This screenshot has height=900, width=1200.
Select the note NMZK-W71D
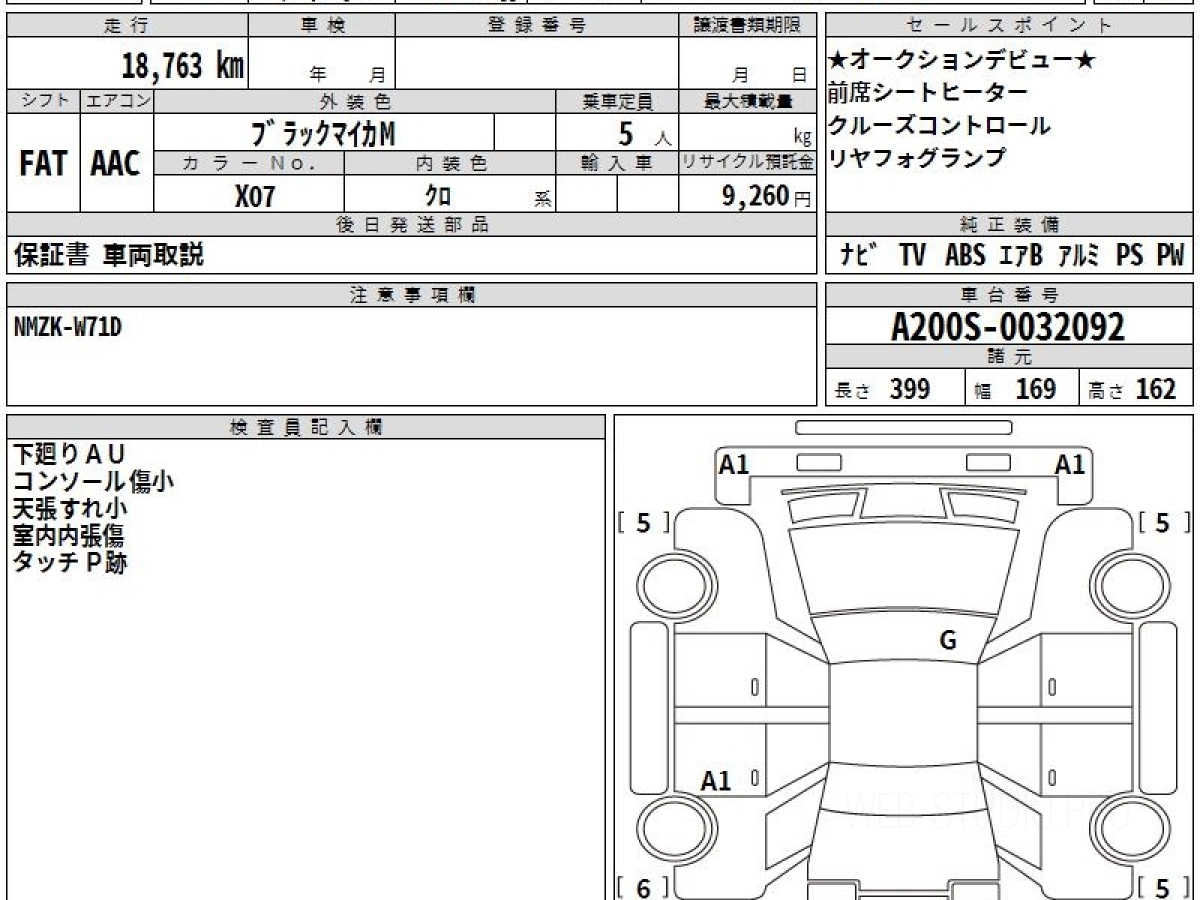click(x=68, y=325)
